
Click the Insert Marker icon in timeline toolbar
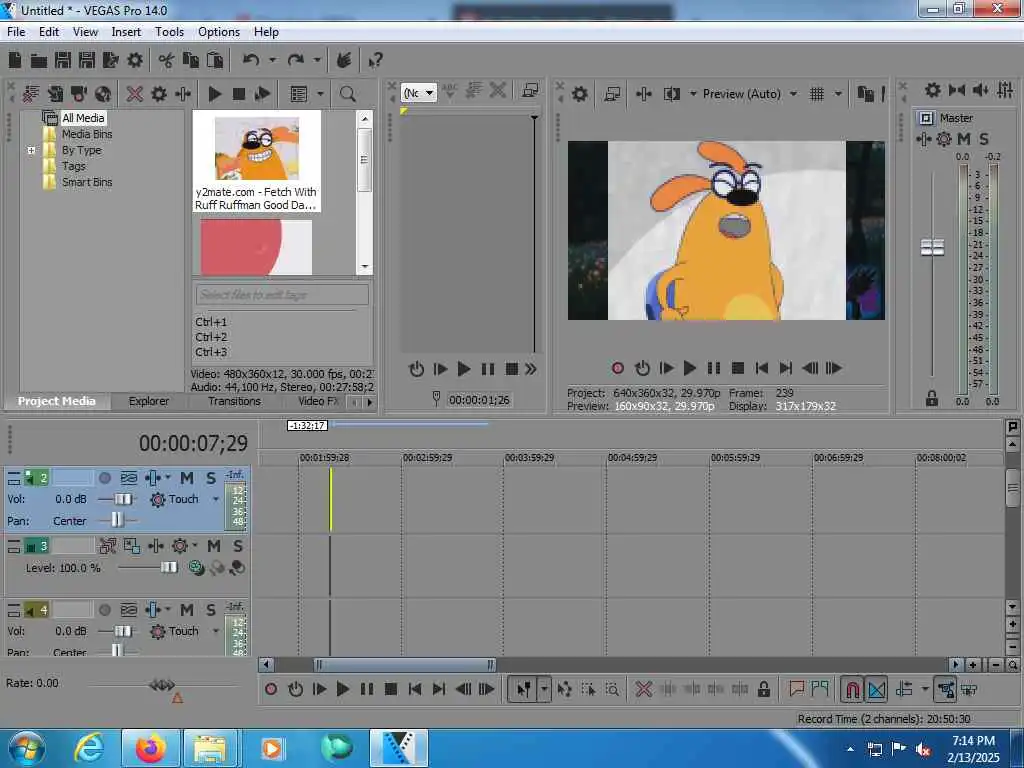[x=796, y=688]
